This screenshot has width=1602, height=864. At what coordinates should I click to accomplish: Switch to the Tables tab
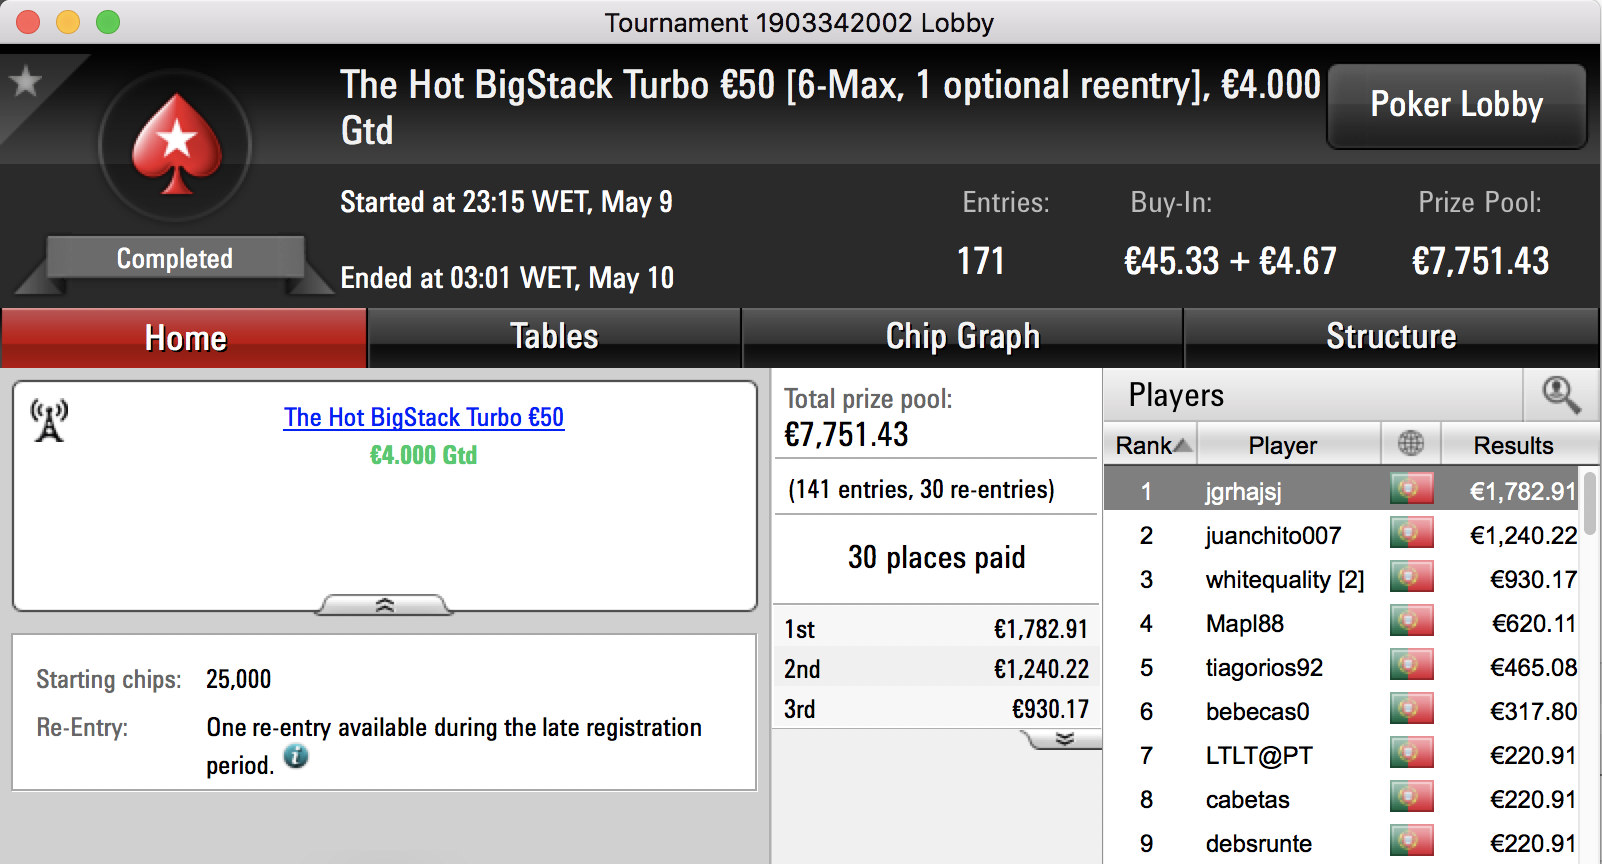pos(554,337)
